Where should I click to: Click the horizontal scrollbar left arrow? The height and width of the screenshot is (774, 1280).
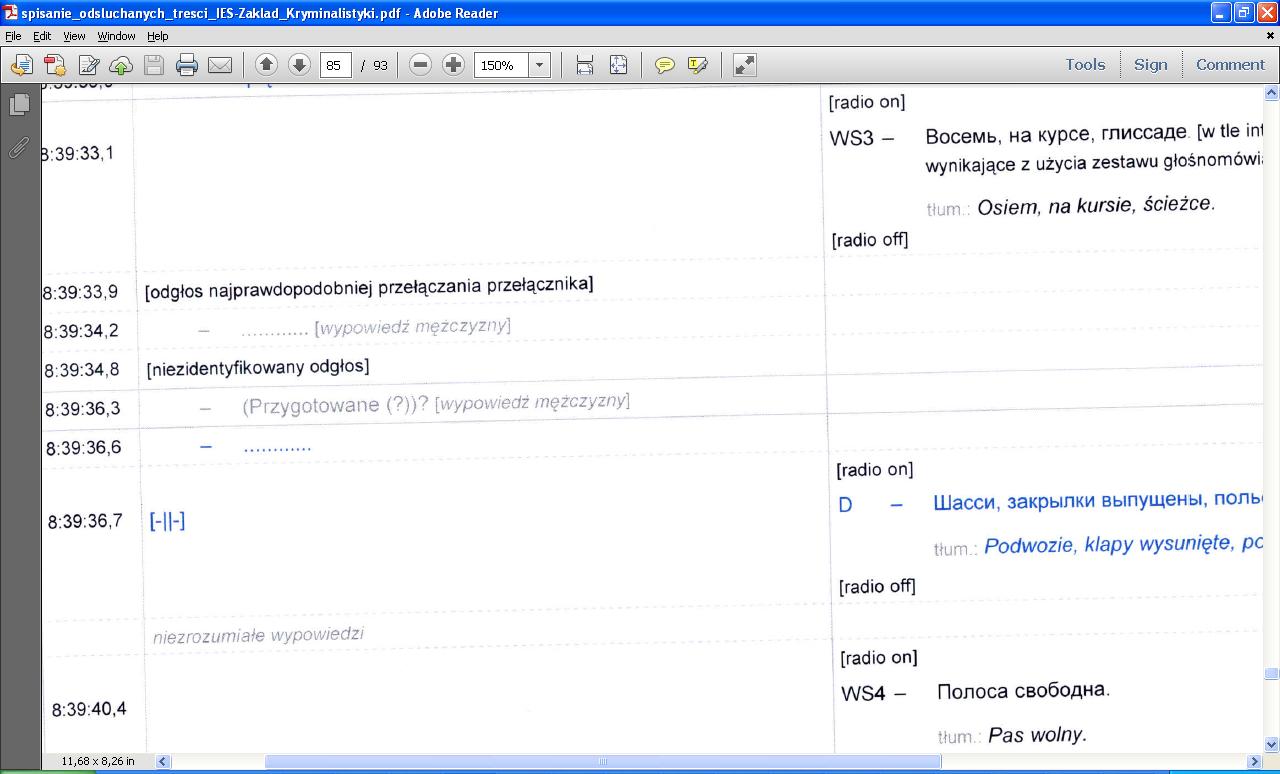click(x=163, y=761)
